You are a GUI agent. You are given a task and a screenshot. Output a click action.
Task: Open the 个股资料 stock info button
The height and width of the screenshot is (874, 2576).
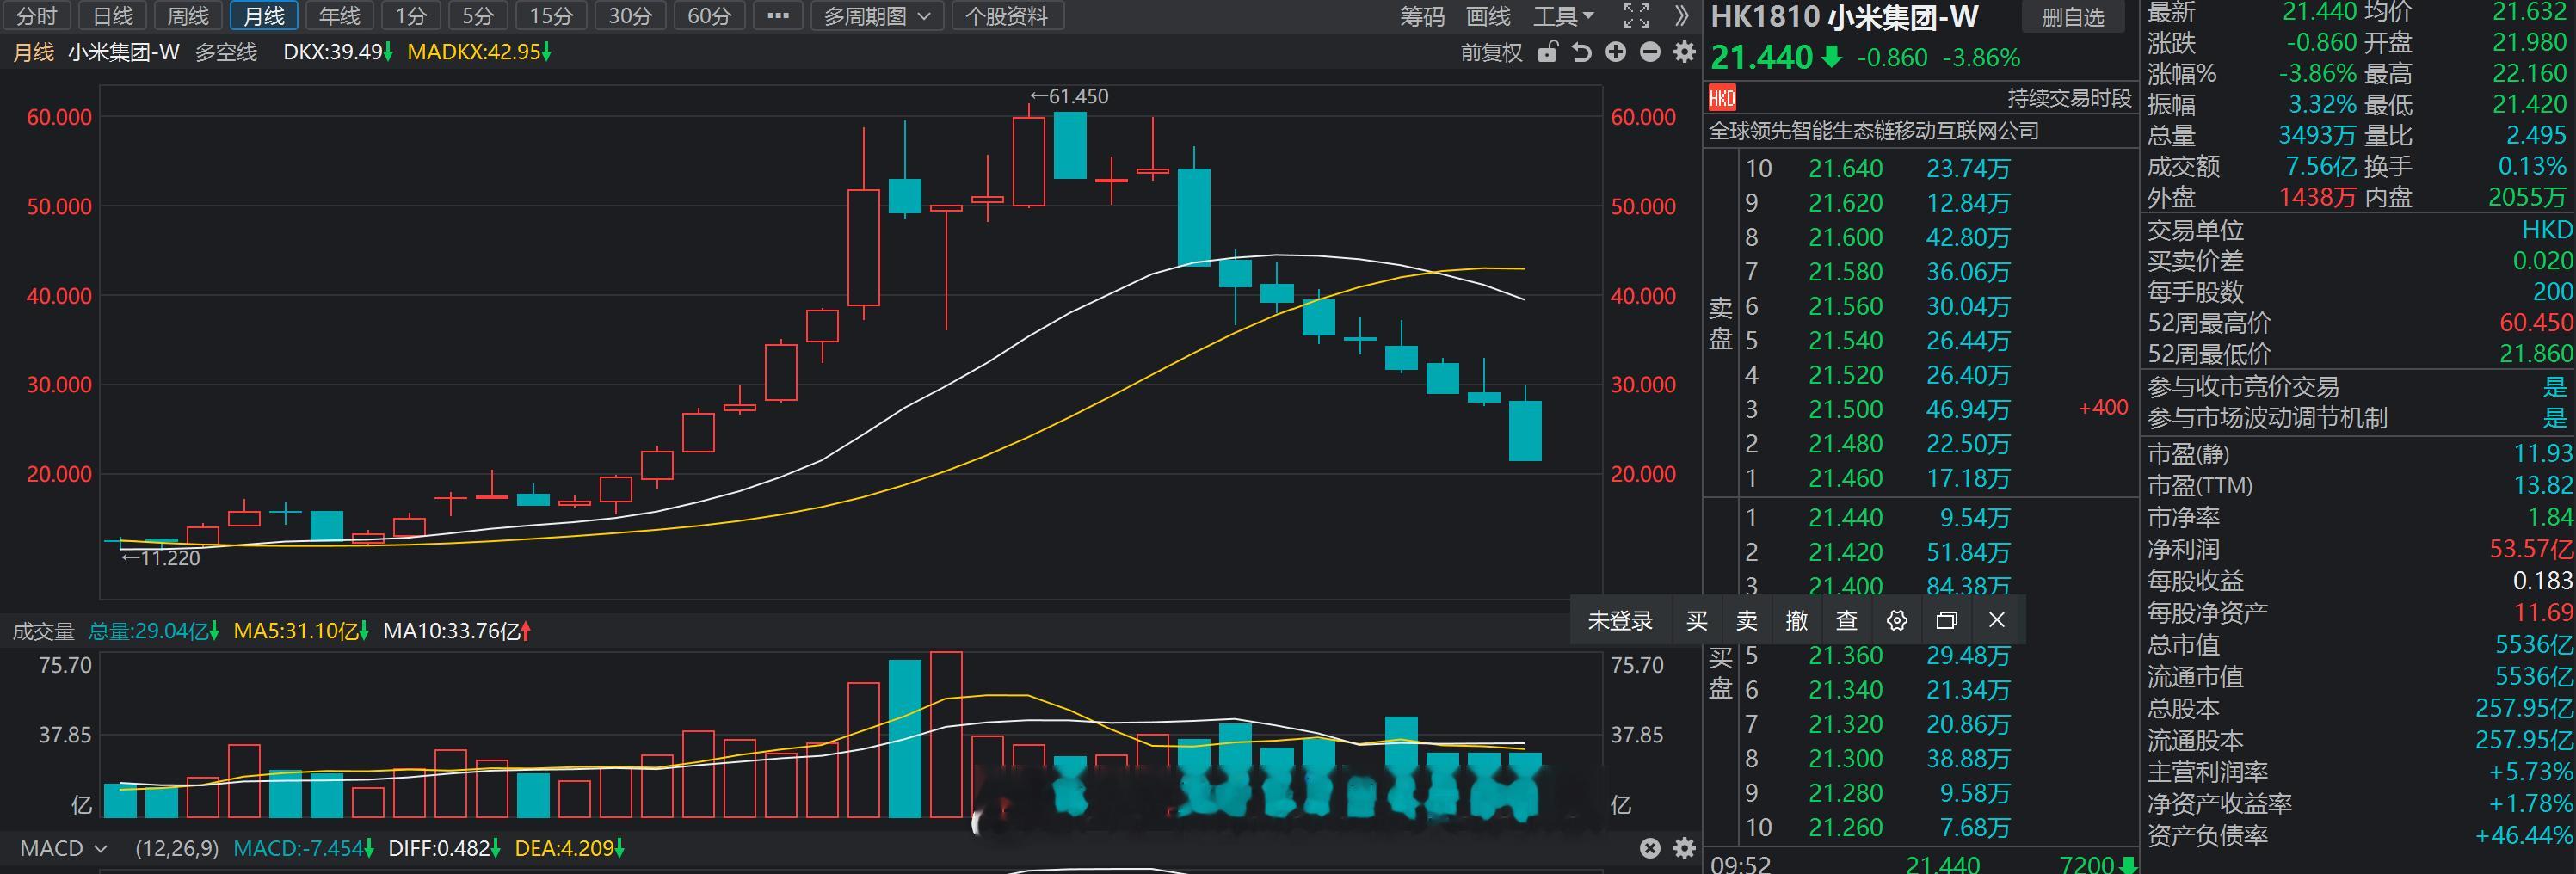point(1007,16)
